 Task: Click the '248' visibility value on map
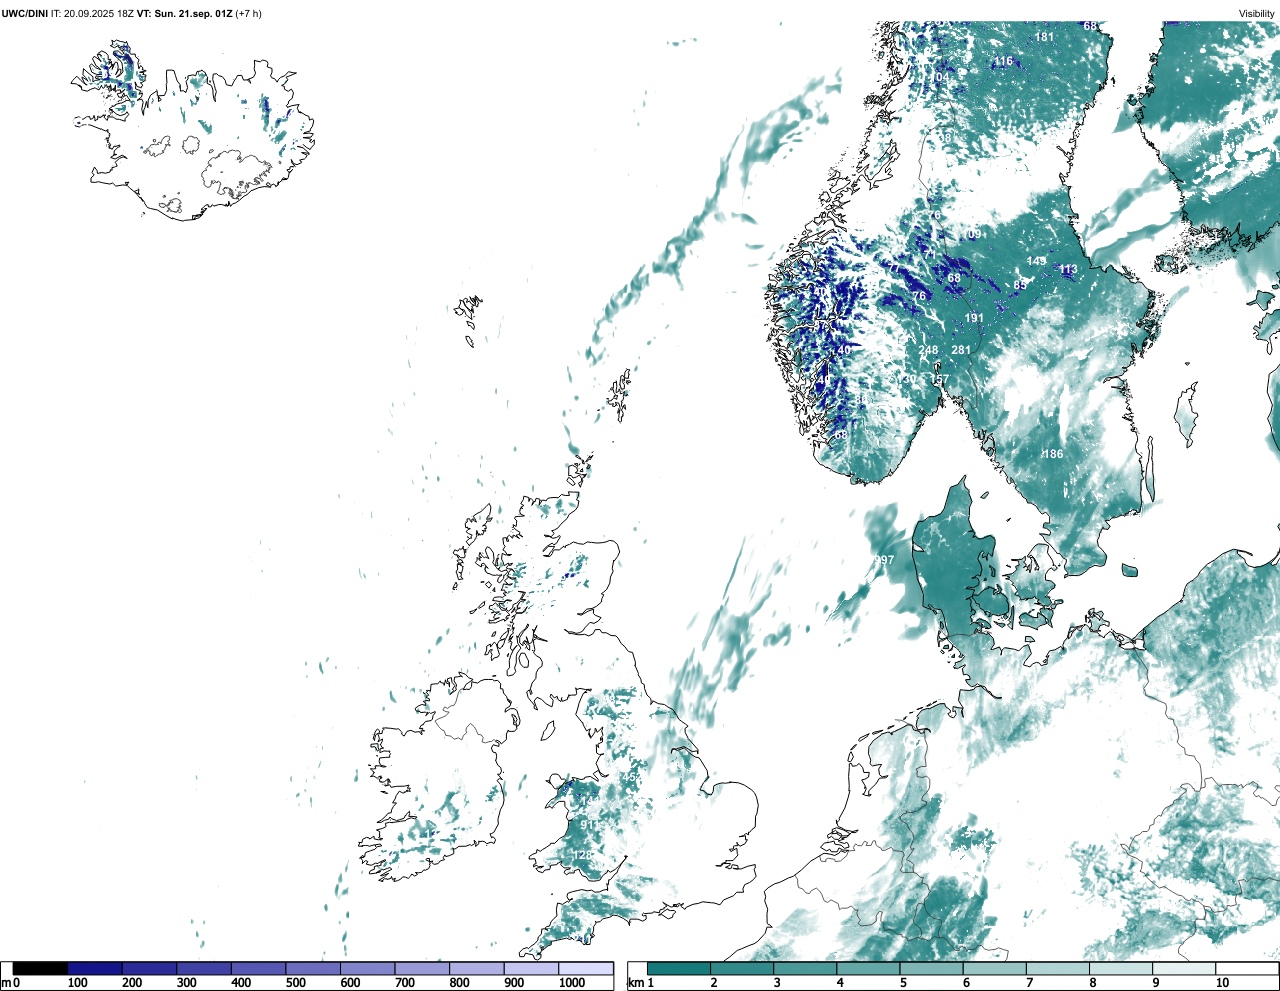pos(928,350)
